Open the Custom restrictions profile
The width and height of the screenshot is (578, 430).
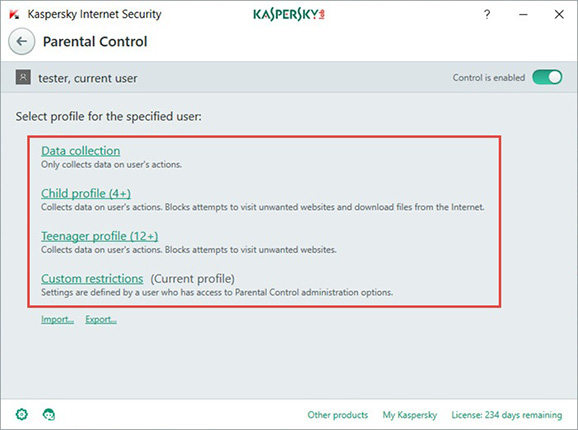coord(92,279)
